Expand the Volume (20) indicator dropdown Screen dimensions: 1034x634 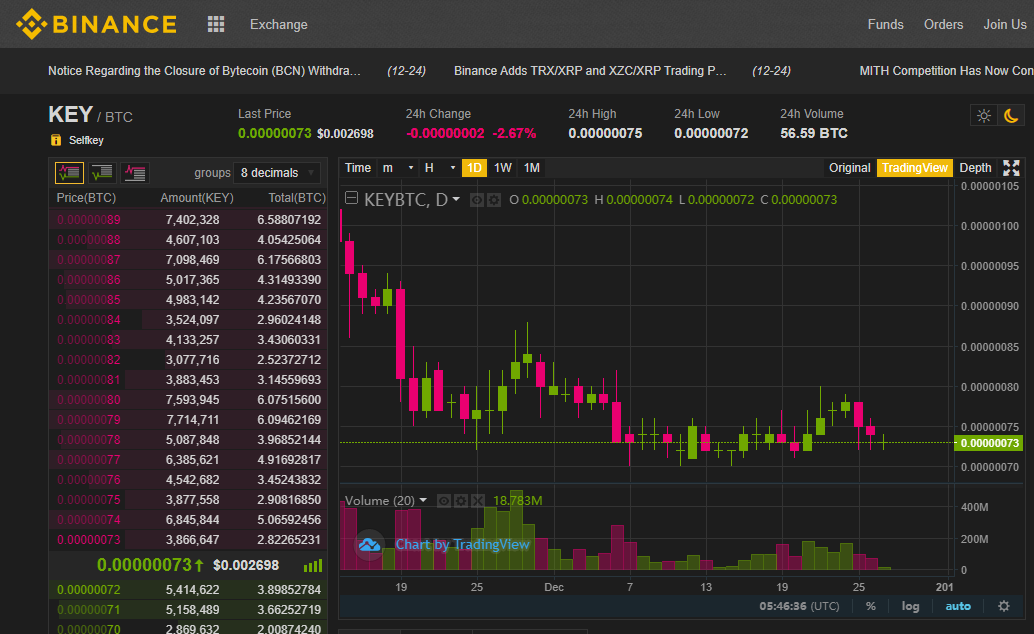coord(423,501)
